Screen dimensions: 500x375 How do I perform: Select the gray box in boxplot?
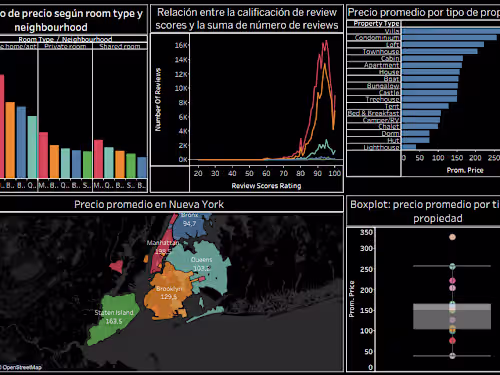coord(452,316)
